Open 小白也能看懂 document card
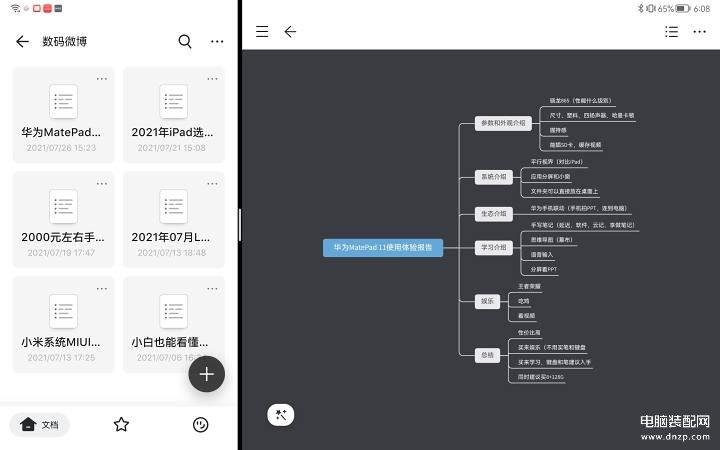720x450 pixels. [174, 324]
